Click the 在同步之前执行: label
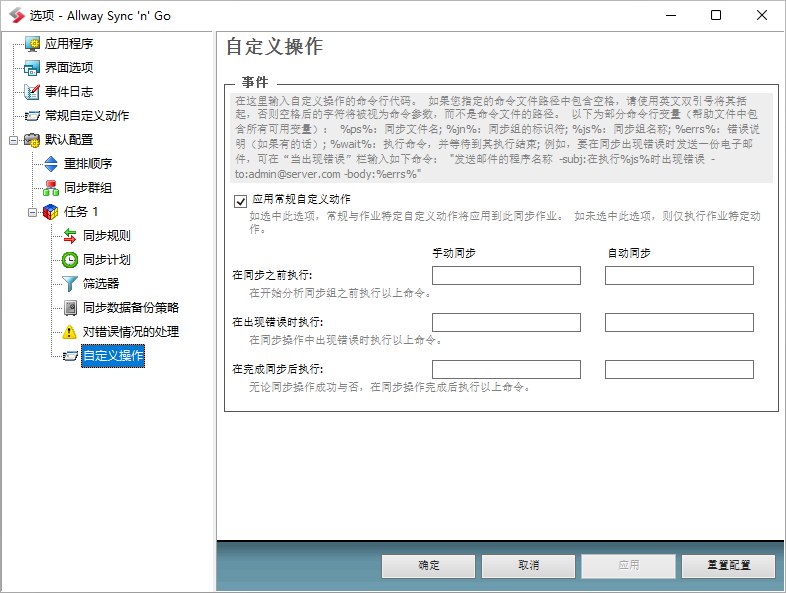 click(x=272, y=275)
